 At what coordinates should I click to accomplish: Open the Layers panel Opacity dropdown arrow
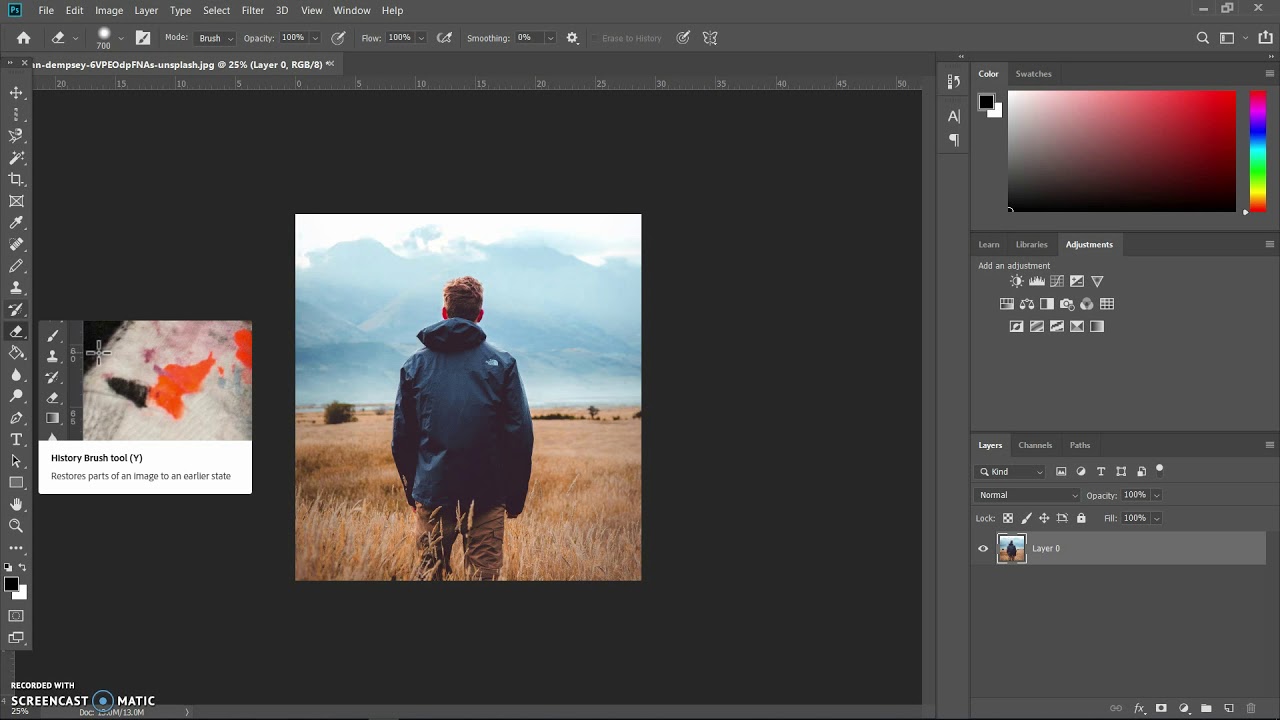[1157, 495]
